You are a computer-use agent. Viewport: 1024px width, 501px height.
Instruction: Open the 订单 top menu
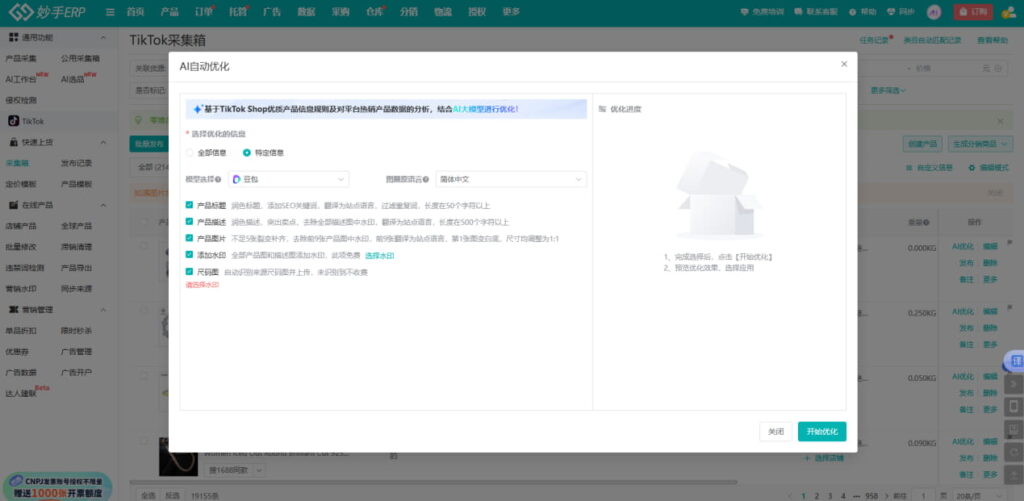click(204, 12)
